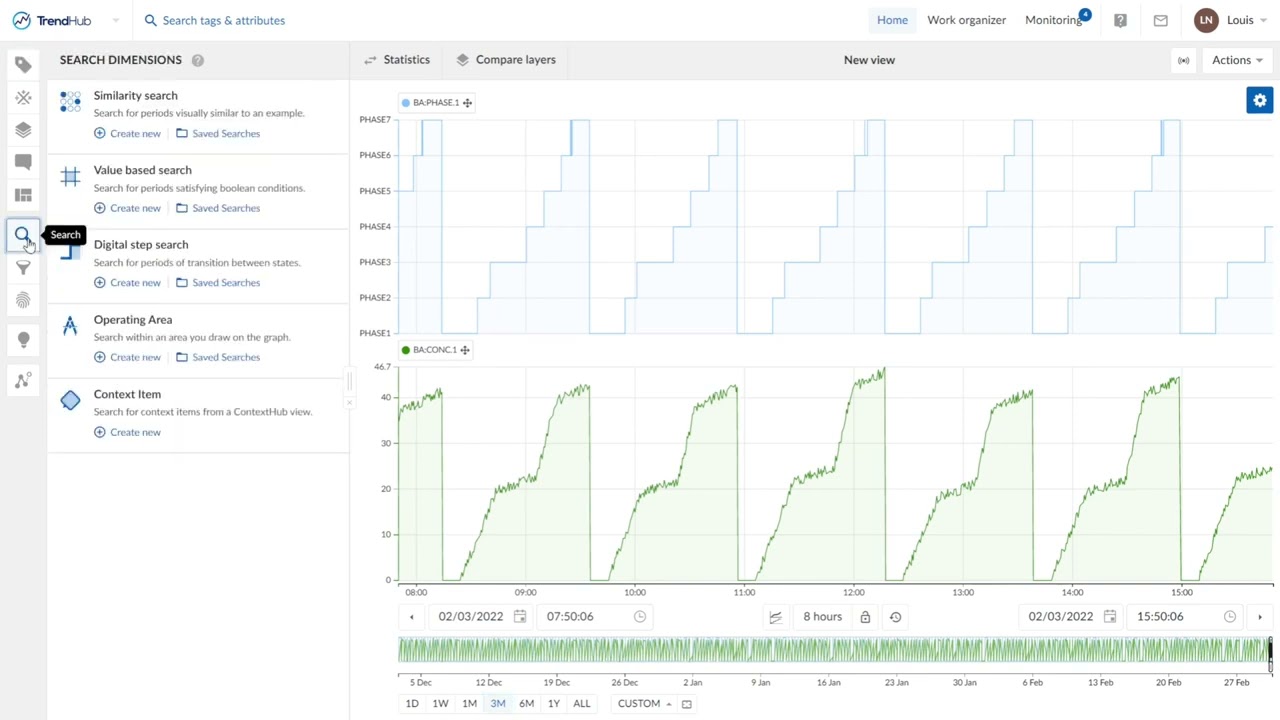The height and width of the screenshot is (720, 1280).
Task: Select the 1W time range
Action: point(440,704)
